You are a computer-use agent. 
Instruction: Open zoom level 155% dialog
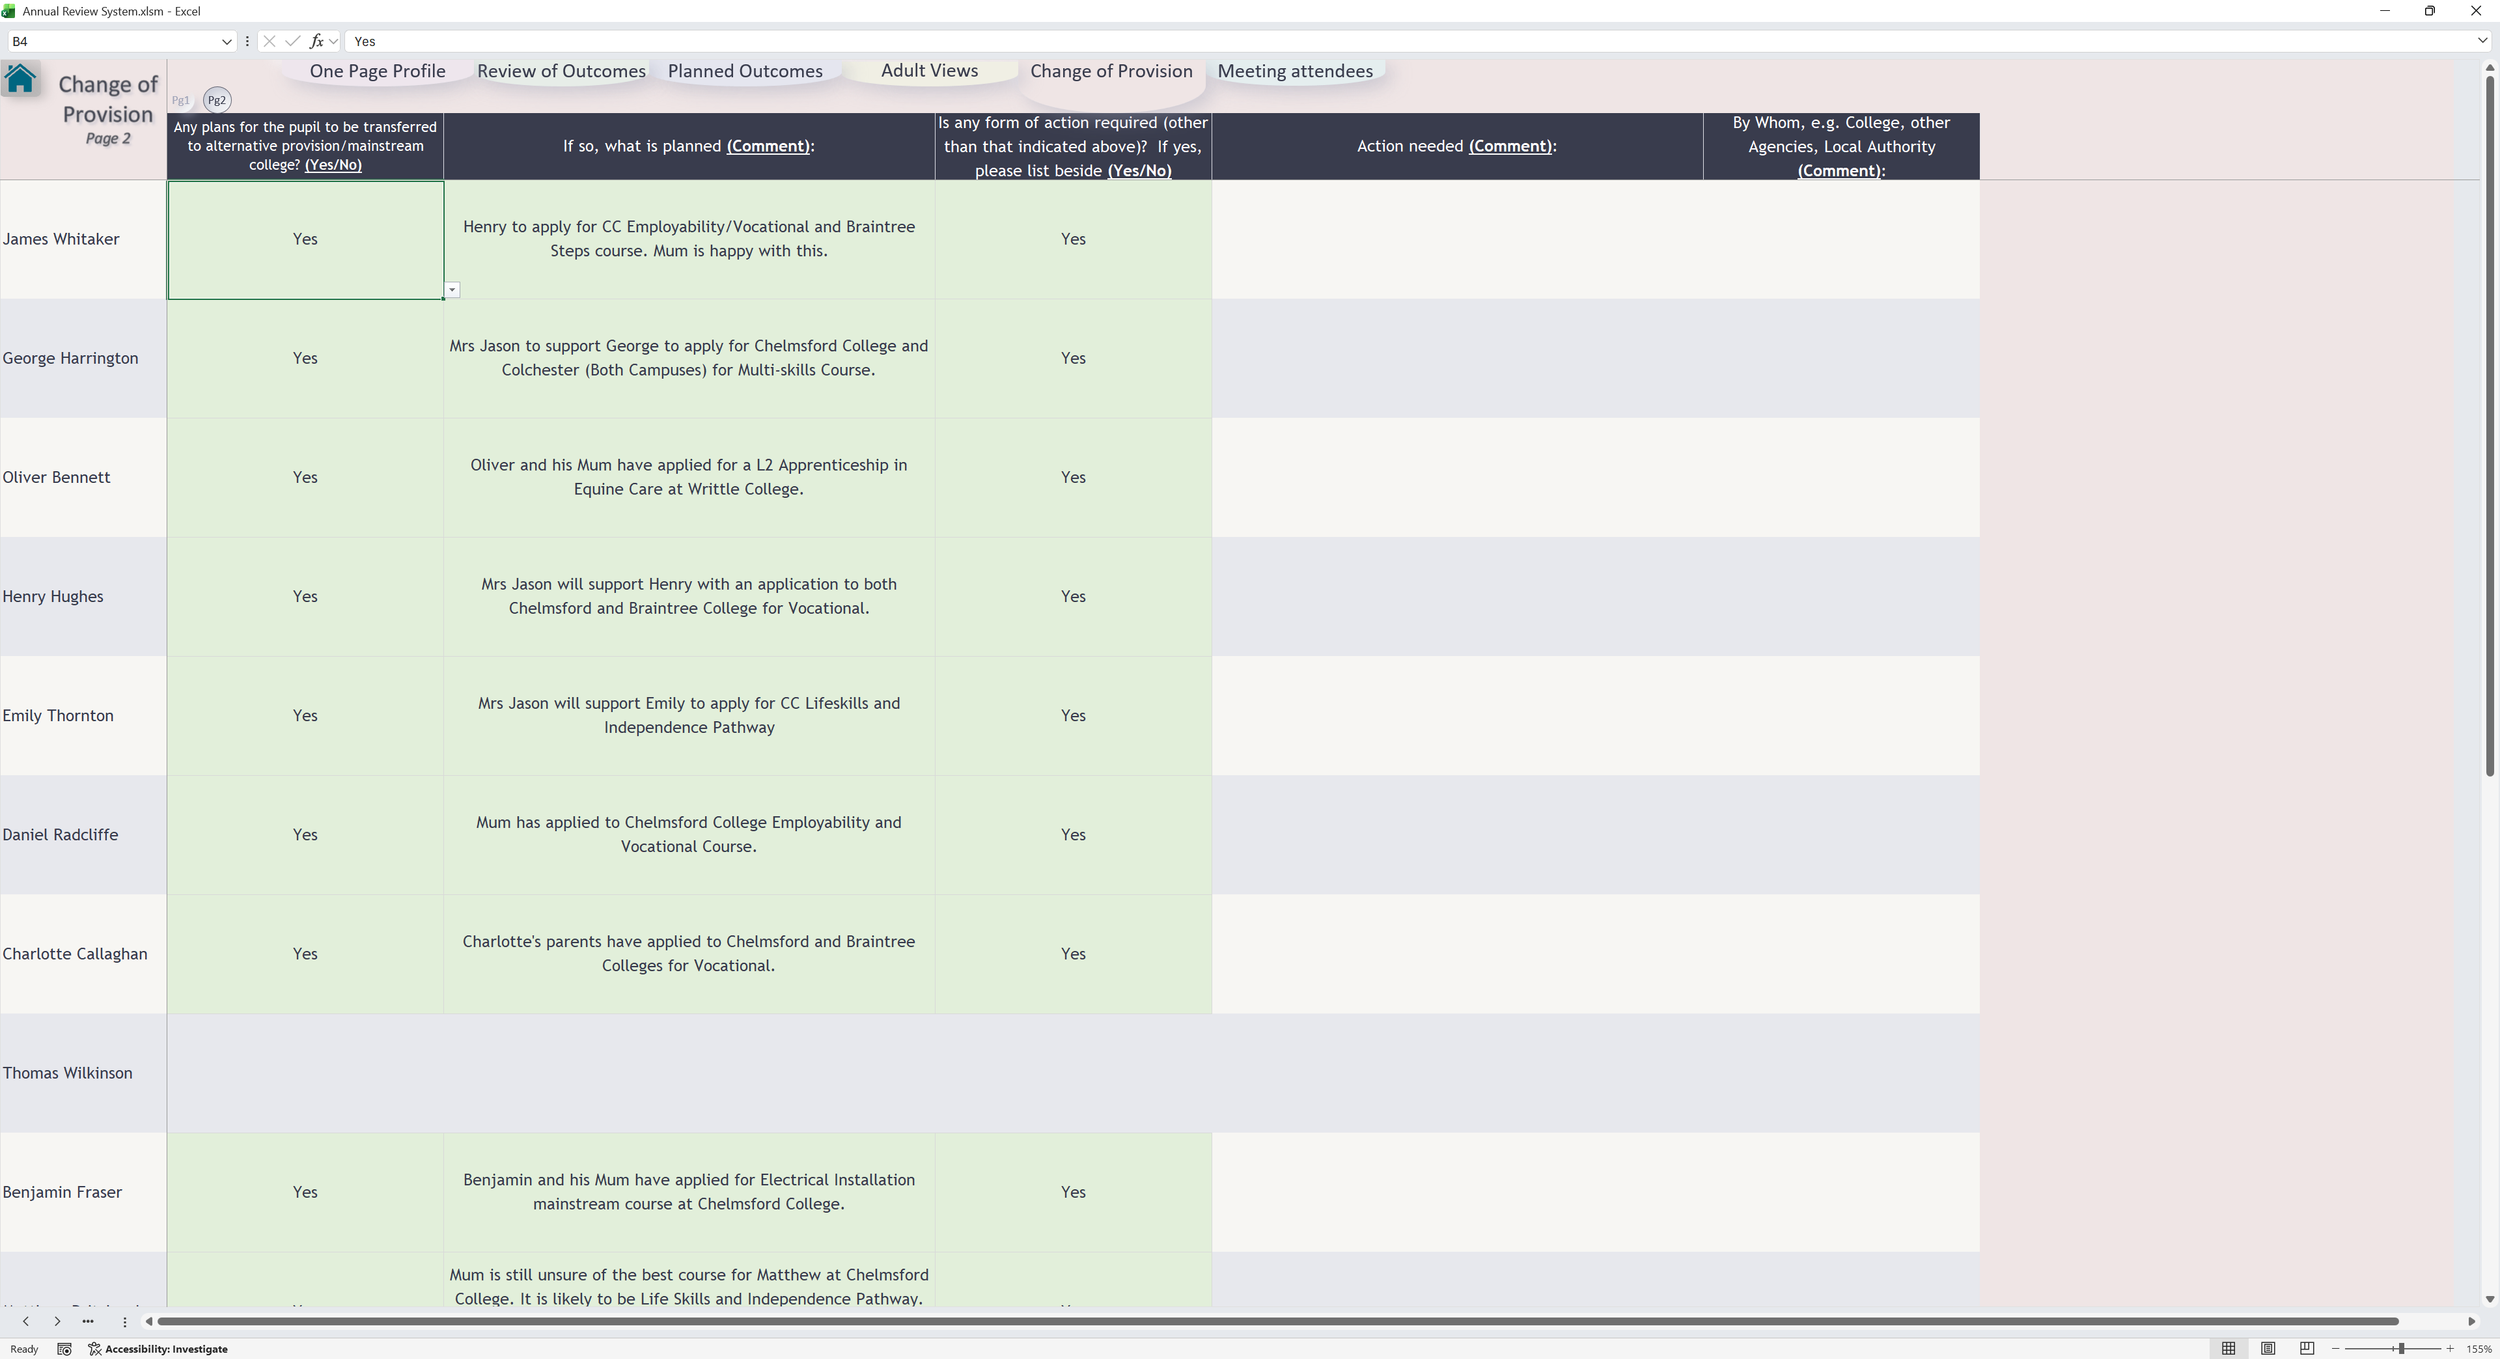tap(2479, 1349)
